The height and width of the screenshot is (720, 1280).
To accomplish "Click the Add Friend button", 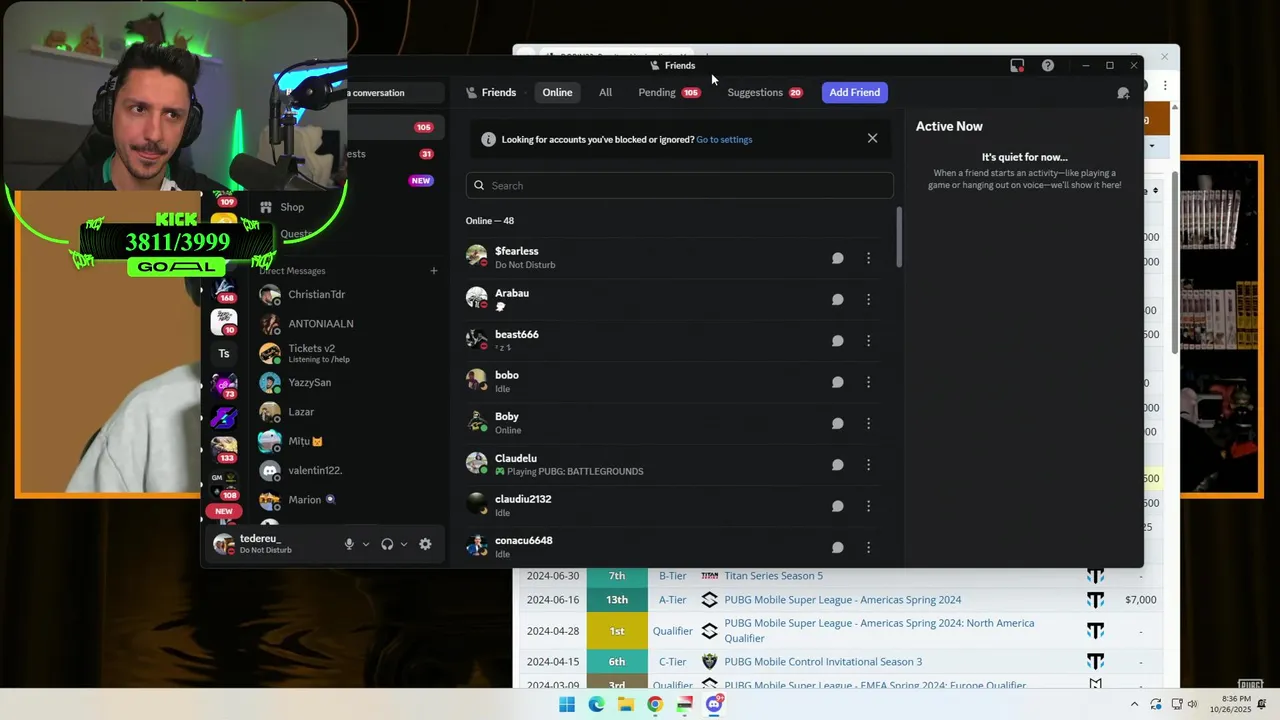I will [x=854, y=92].
